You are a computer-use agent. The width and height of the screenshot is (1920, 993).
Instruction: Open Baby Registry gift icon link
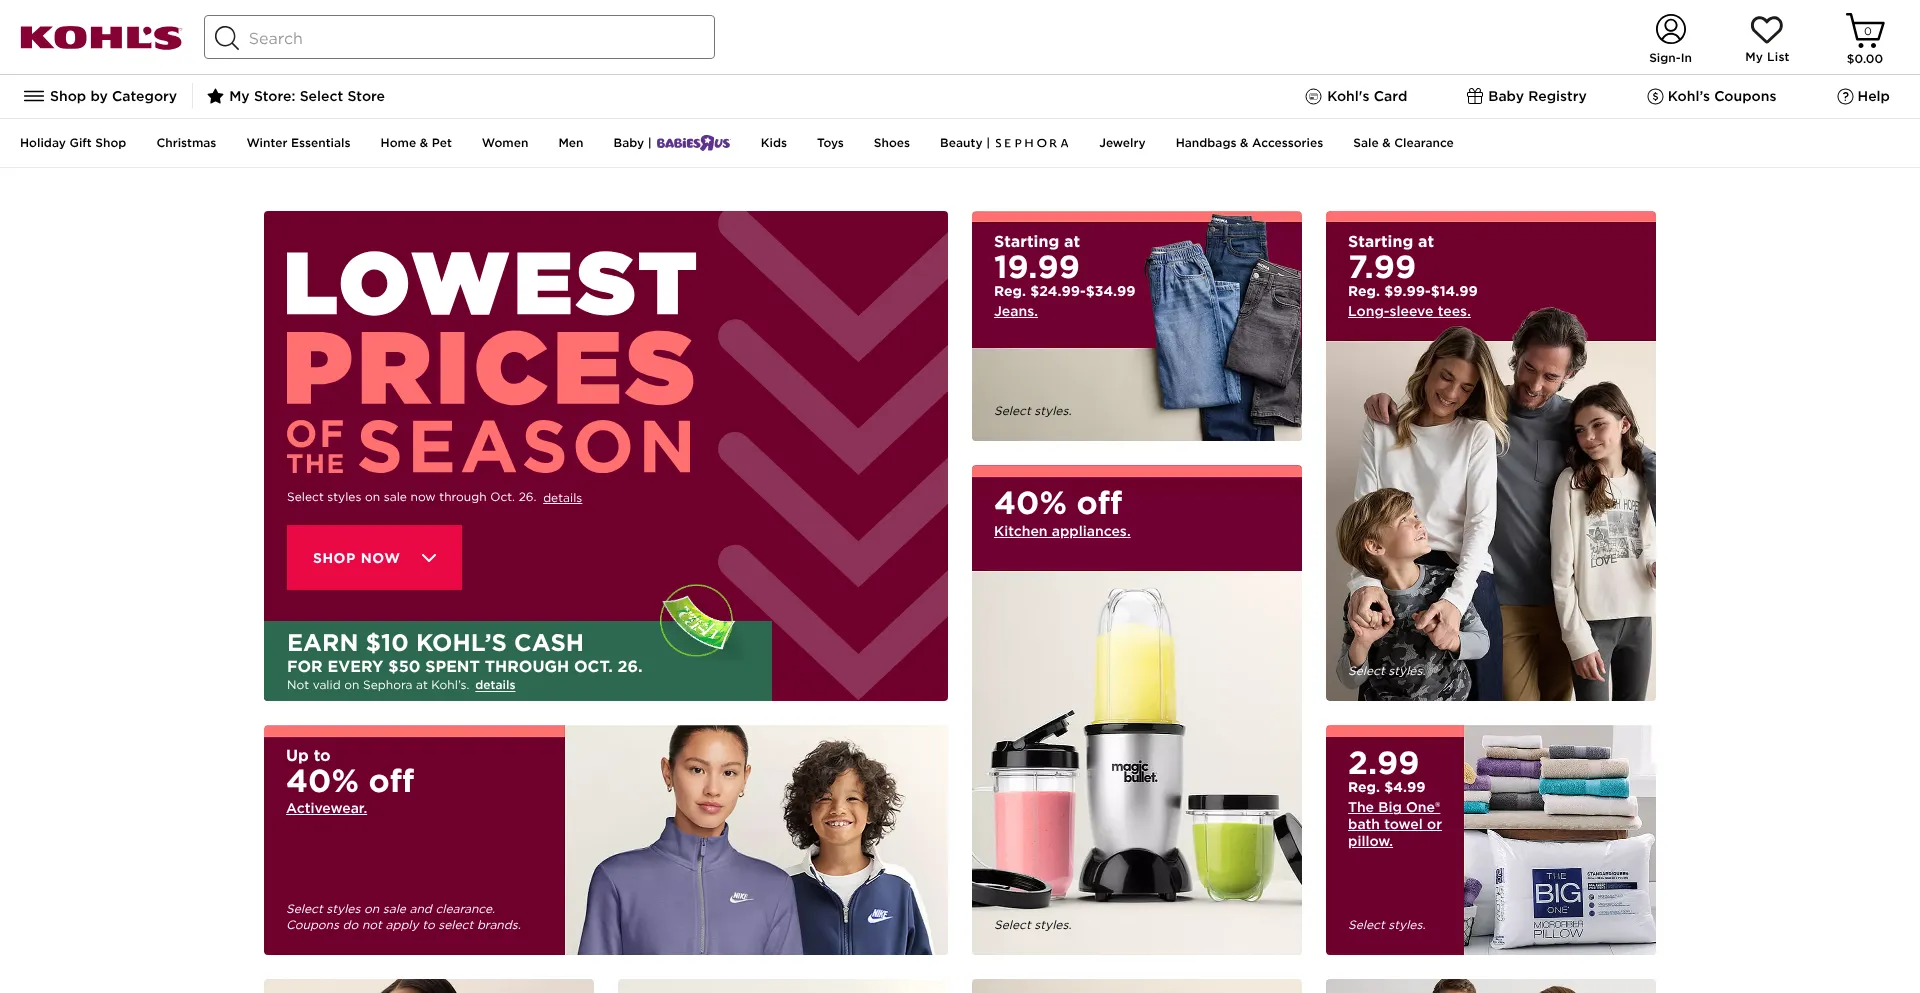pos(1526,96)
